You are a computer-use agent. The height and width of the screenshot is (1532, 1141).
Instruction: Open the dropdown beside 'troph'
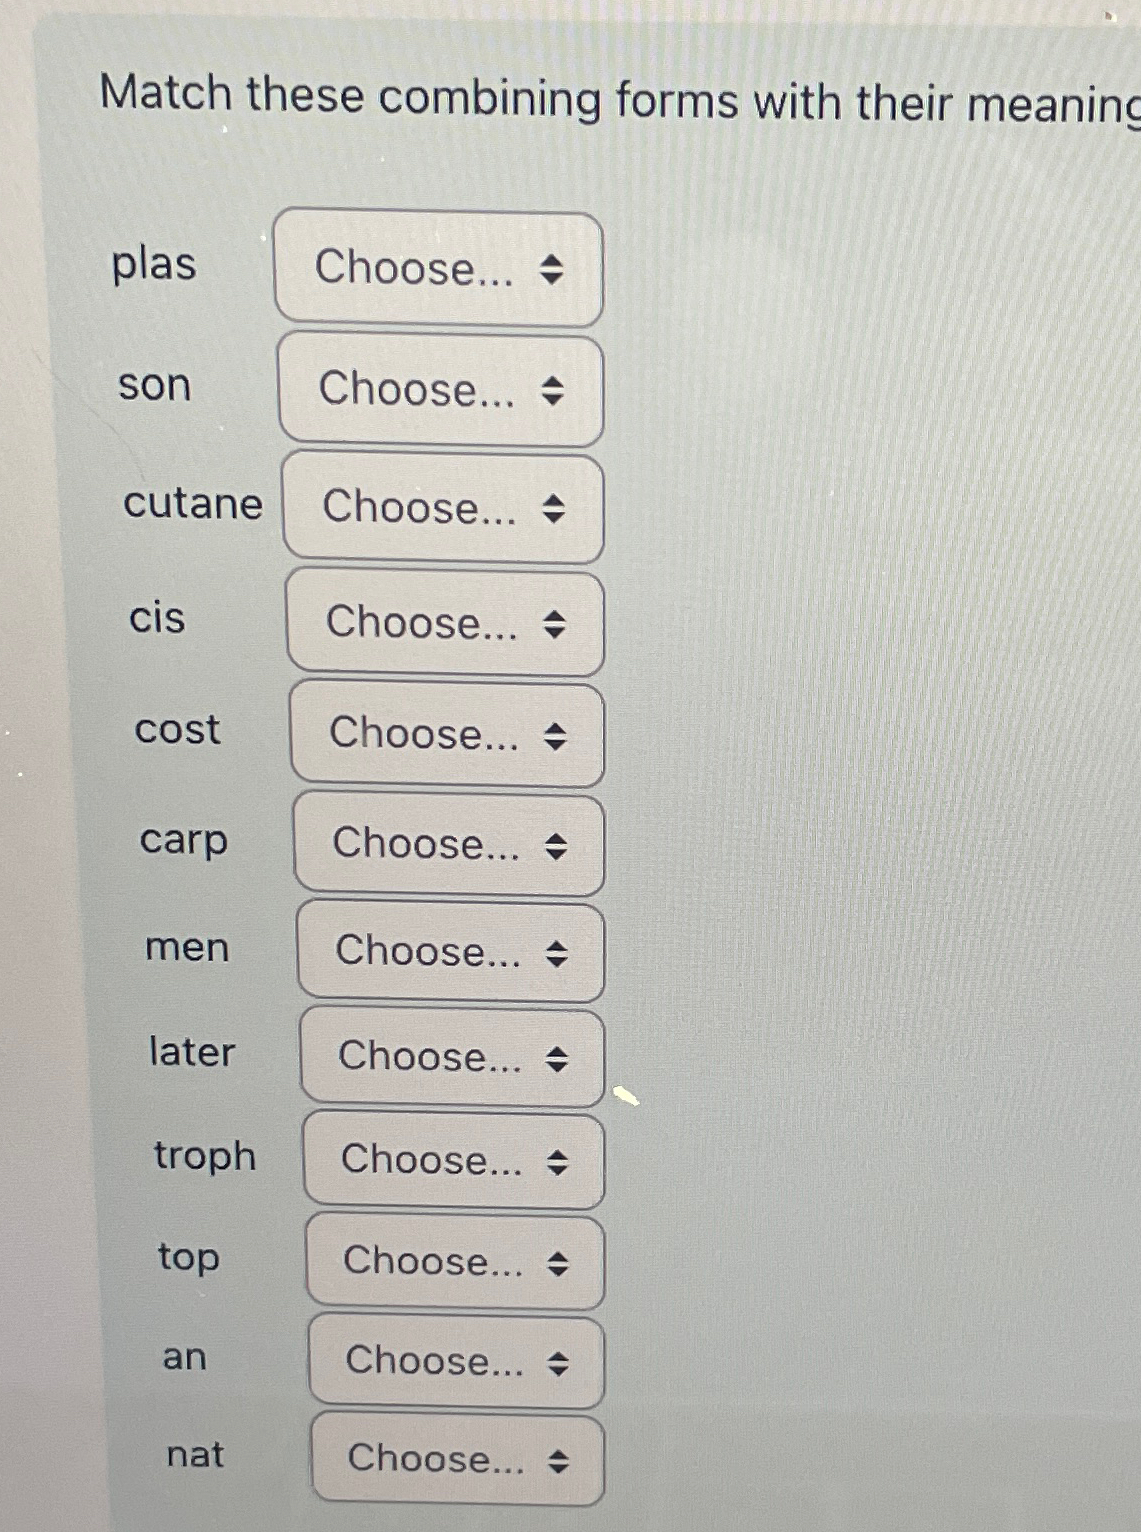click(x=454, y=1160)
